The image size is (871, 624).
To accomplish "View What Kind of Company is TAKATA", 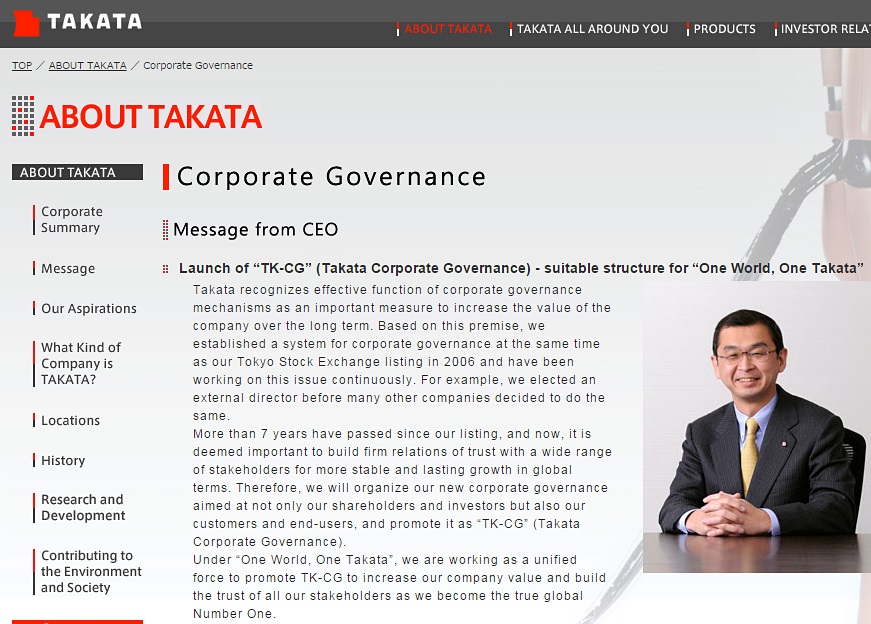I will click(x=80, y=364).
